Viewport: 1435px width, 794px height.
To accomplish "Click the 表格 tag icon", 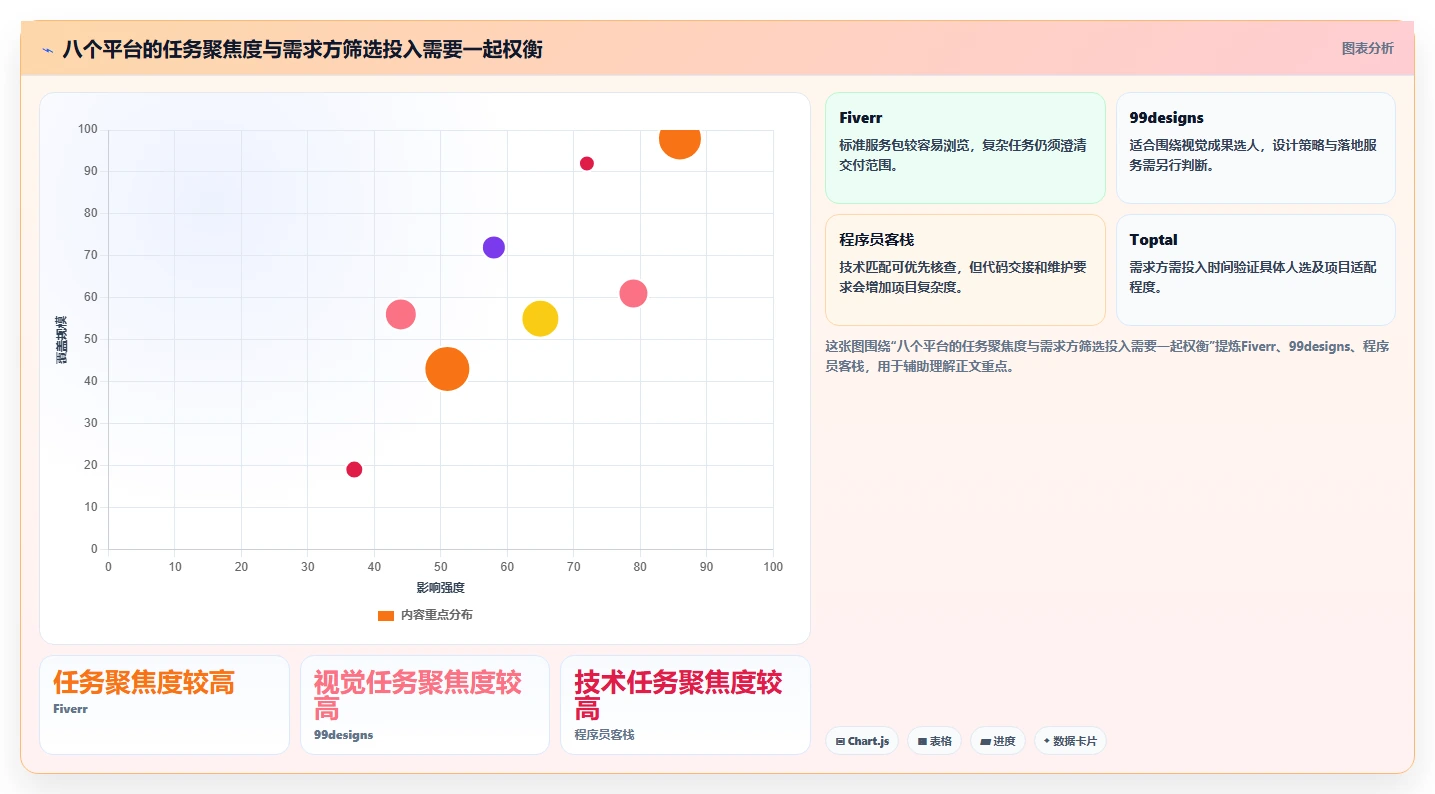I will 922,742.
